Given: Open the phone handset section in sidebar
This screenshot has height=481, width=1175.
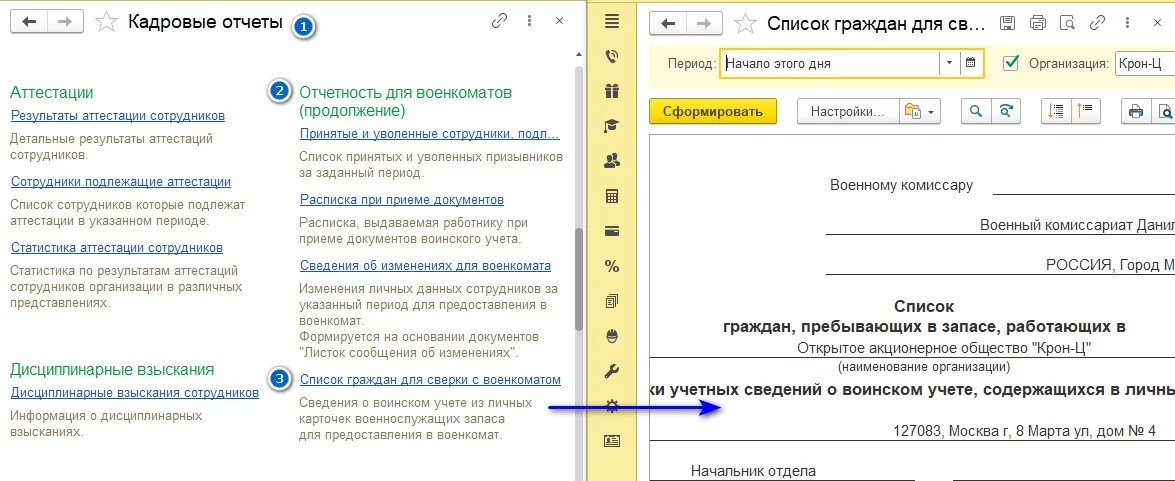Looking at the screenshot, I should click(611, 56).
